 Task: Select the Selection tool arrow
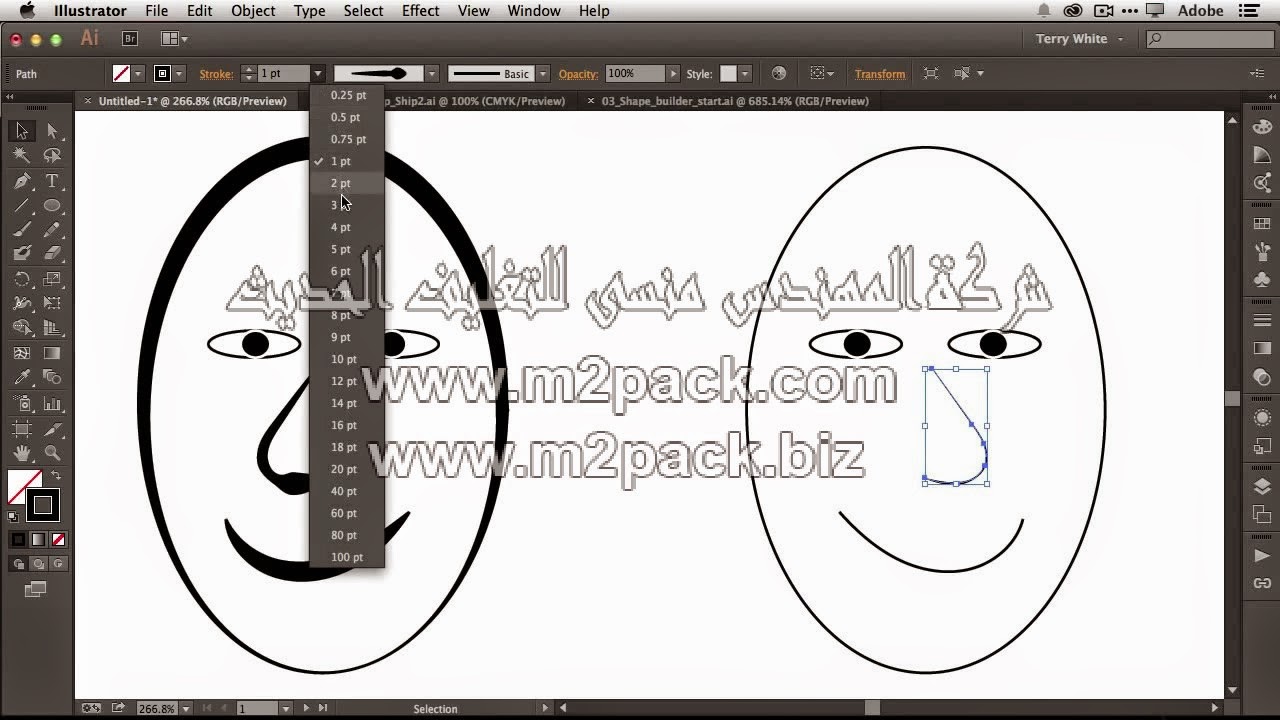point(22,131)
